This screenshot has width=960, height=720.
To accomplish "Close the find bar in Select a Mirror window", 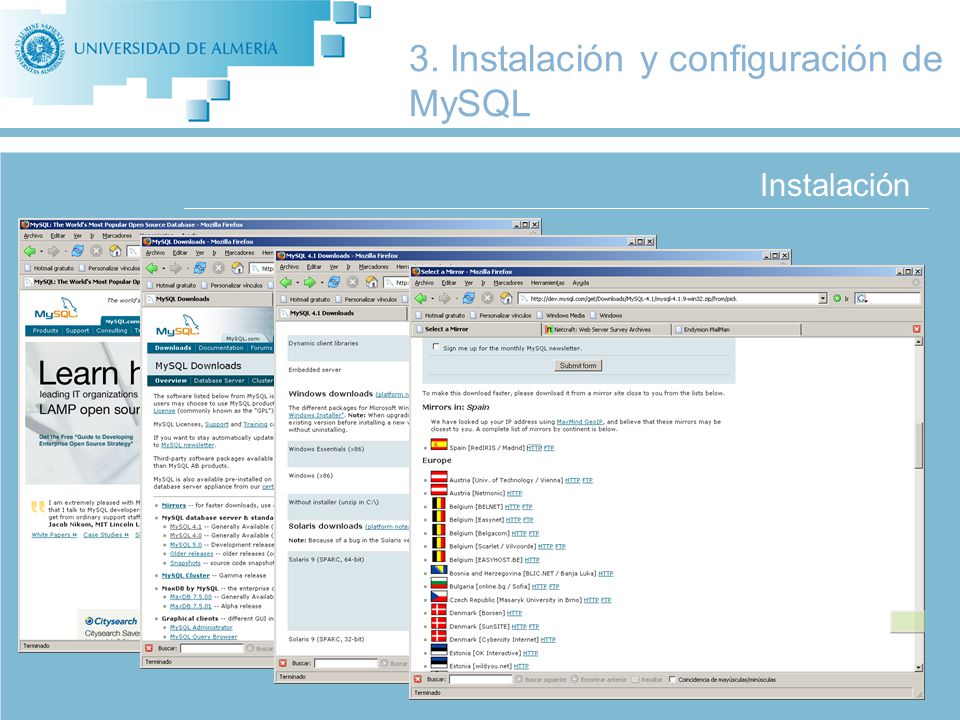I will pos(418,679).
